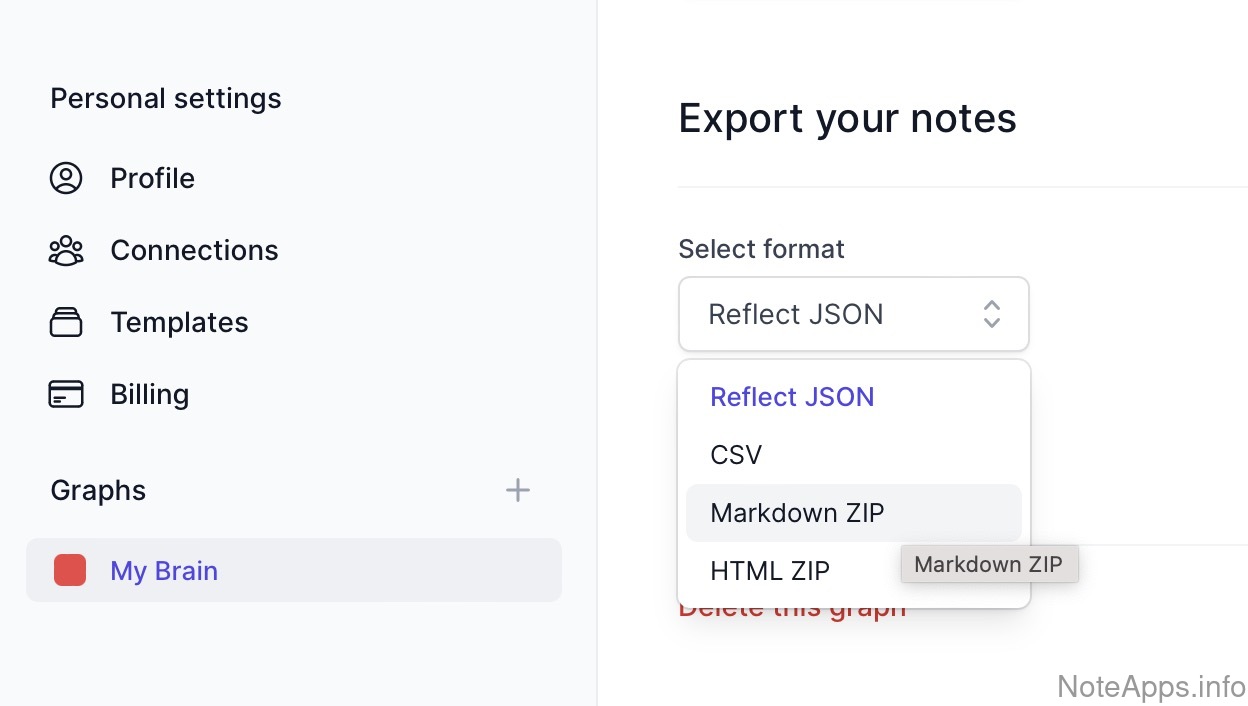Add a new graph with plus icon
1248x706 pixels.
pos(517,490)
